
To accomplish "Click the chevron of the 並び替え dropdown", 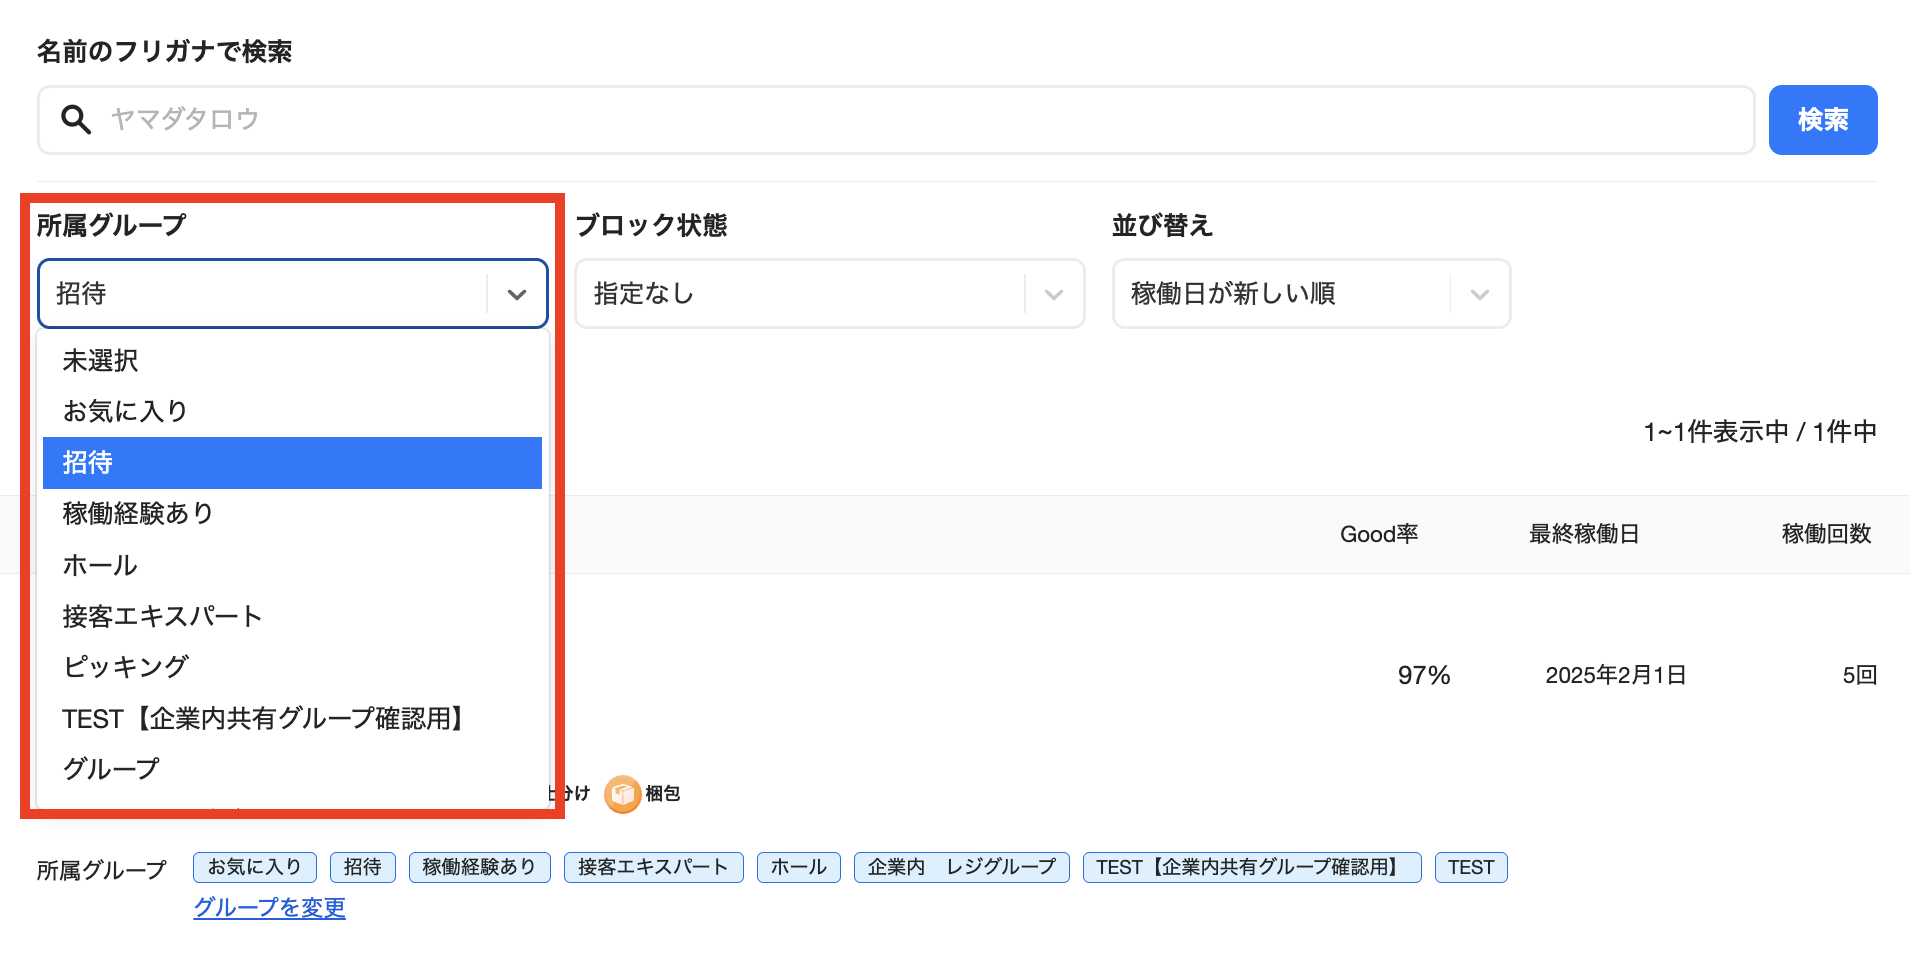I will [x=1480, y=294].
